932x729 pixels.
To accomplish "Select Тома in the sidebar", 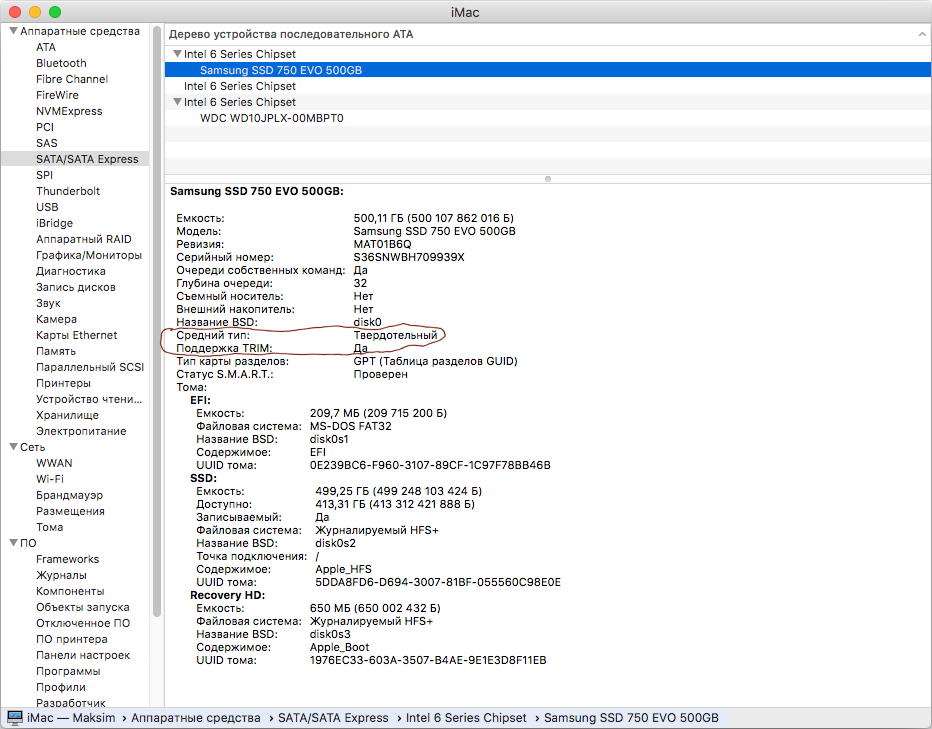I will pyautogui.click(x=49, y=527).
